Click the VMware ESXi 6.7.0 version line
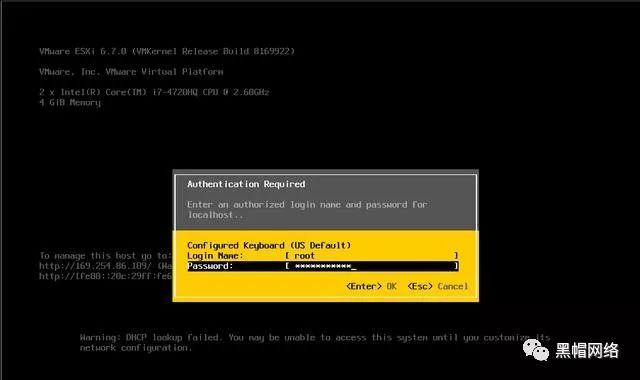The height and width of the screenshot is (380, 640). pos(167,51)
